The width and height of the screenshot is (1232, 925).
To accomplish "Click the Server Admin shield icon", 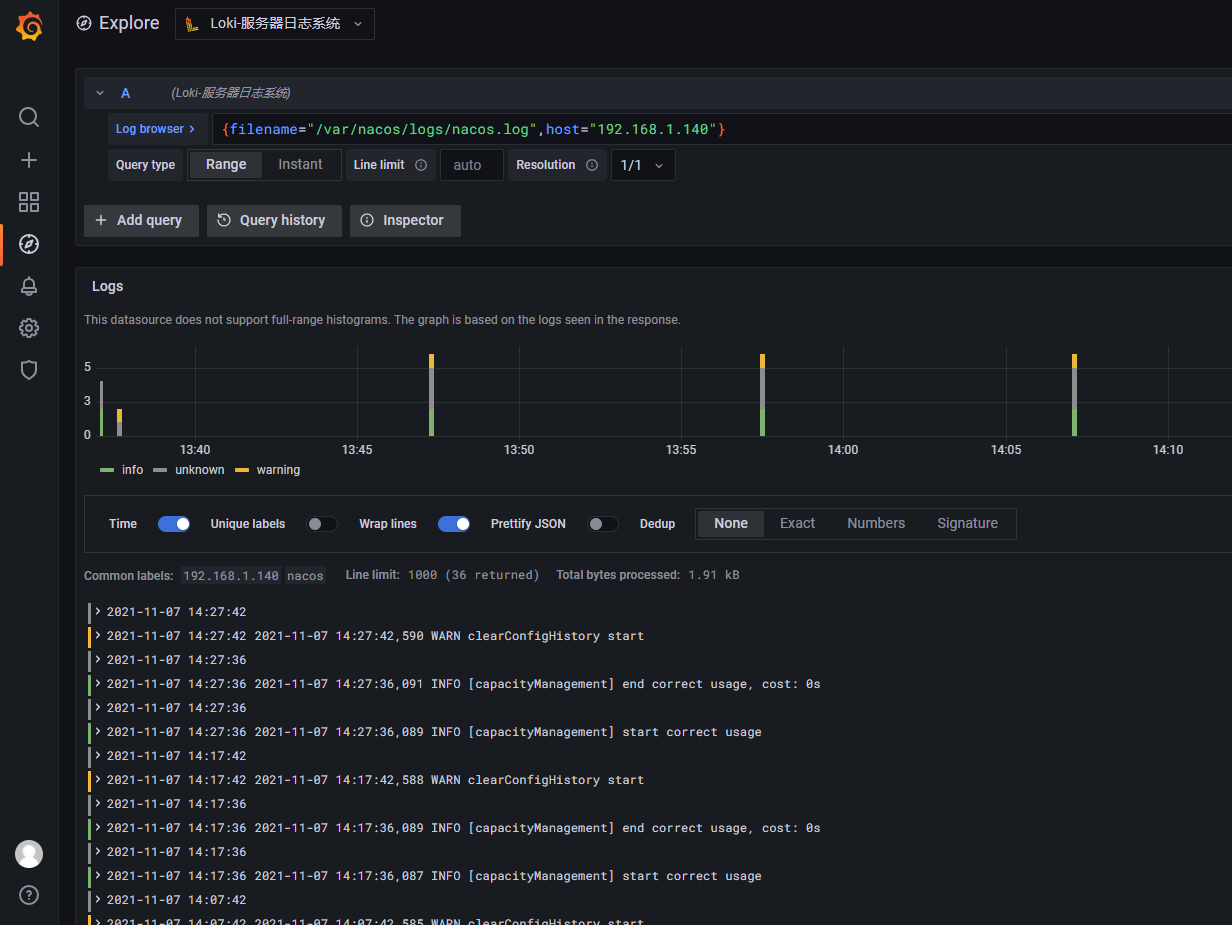I will pyautogui.click(x=29, y=370).
